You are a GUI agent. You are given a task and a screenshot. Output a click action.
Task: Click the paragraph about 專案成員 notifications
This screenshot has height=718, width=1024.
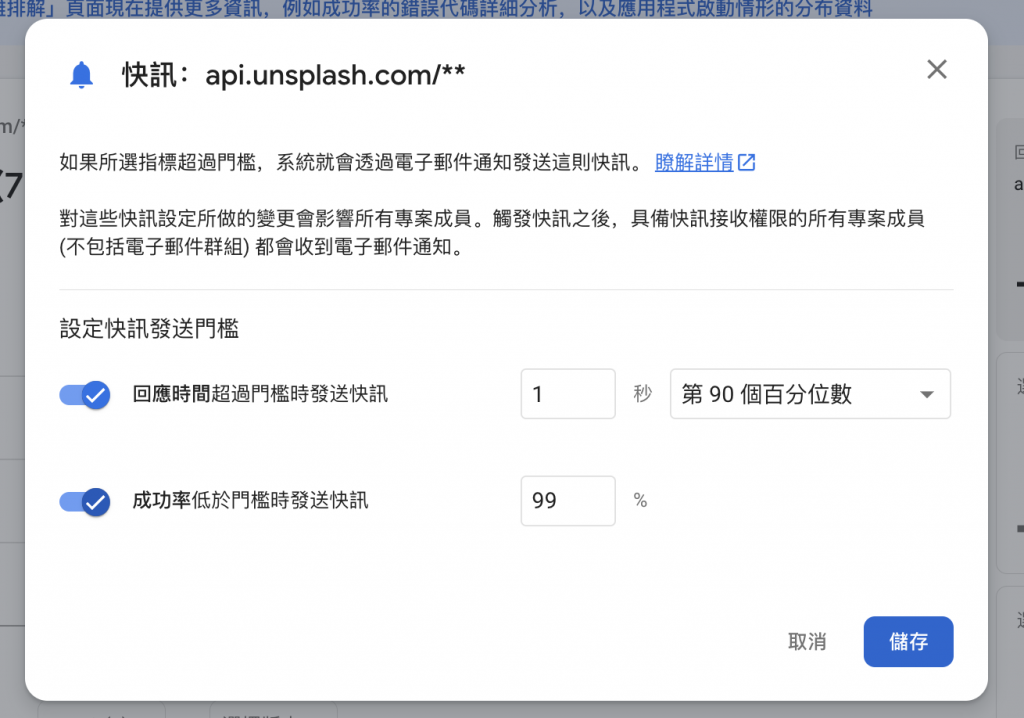point(492,233)
